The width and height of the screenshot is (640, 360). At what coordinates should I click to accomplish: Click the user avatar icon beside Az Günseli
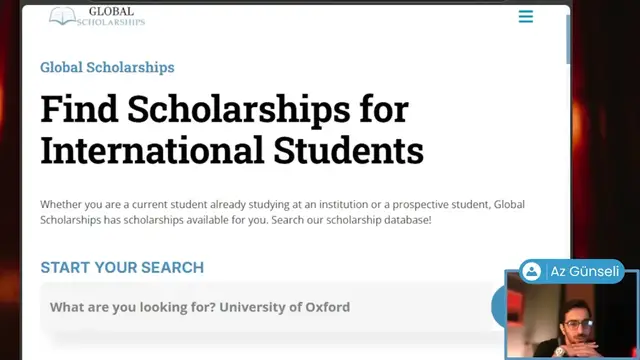pyautogui.click(x=531, y=271)
